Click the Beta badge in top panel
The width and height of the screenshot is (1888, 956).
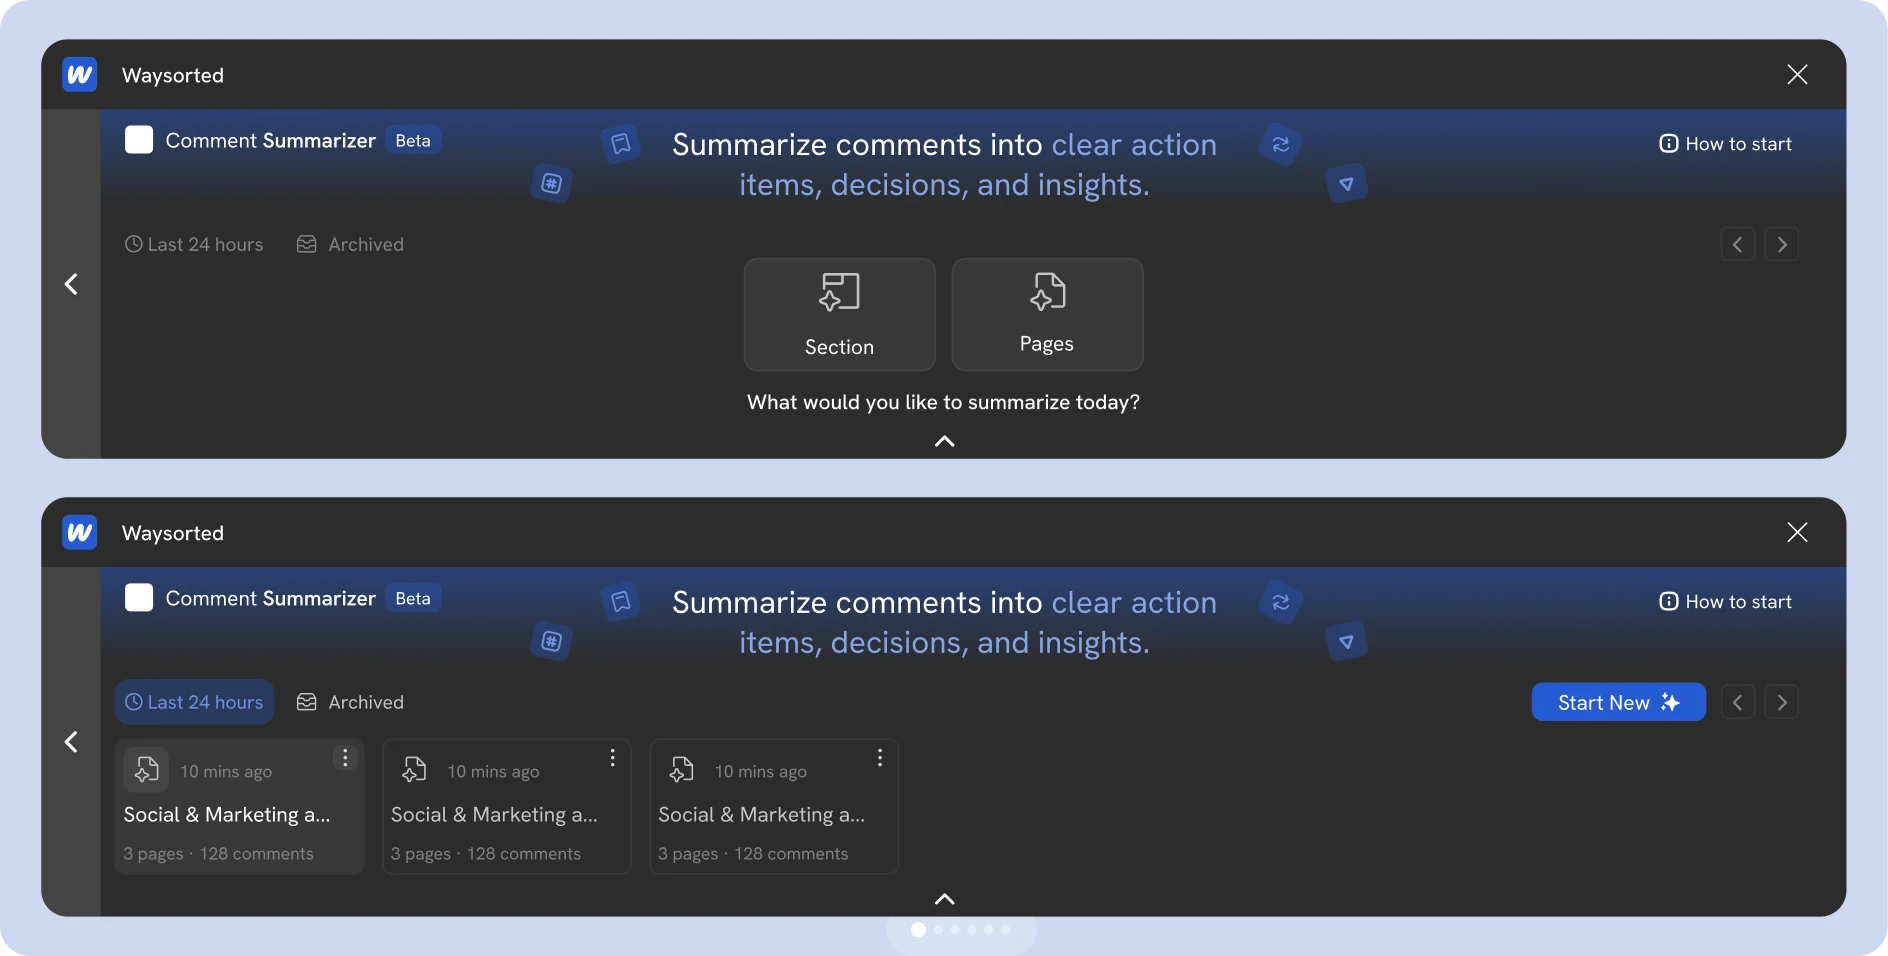[x=413, y=141]
